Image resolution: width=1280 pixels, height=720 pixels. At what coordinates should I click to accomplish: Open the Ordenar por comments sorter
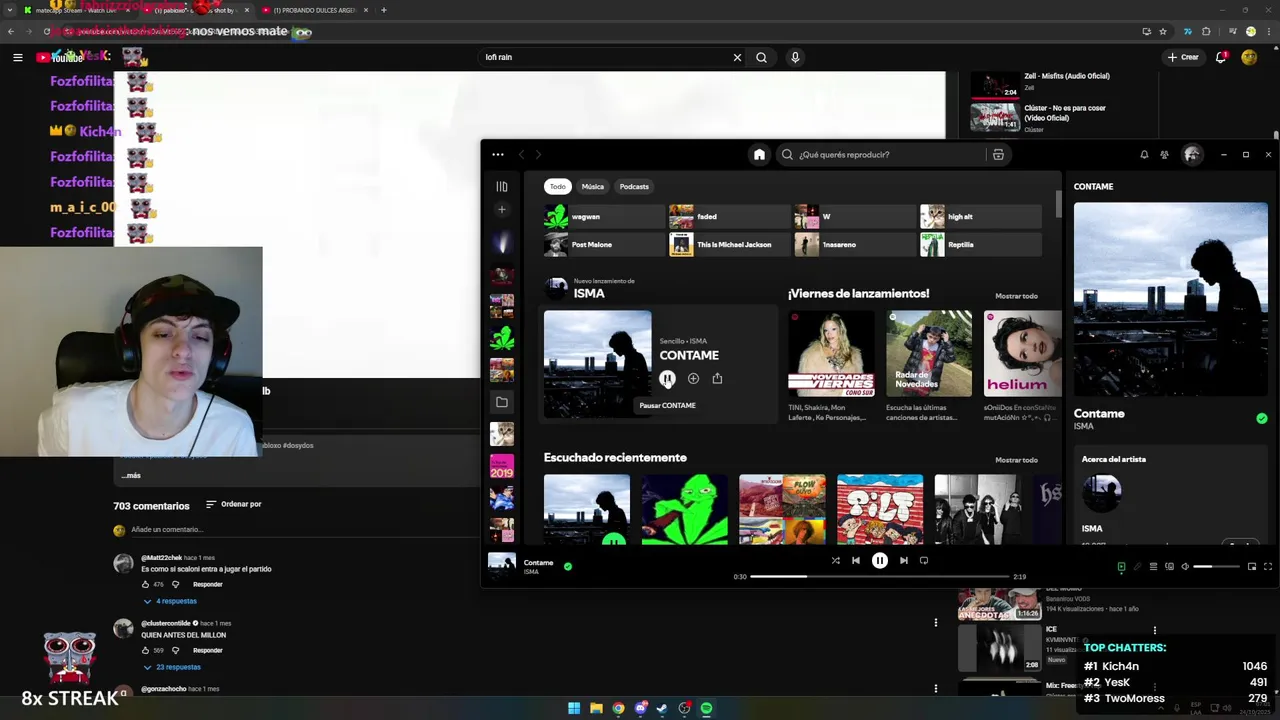coord(234,504)
